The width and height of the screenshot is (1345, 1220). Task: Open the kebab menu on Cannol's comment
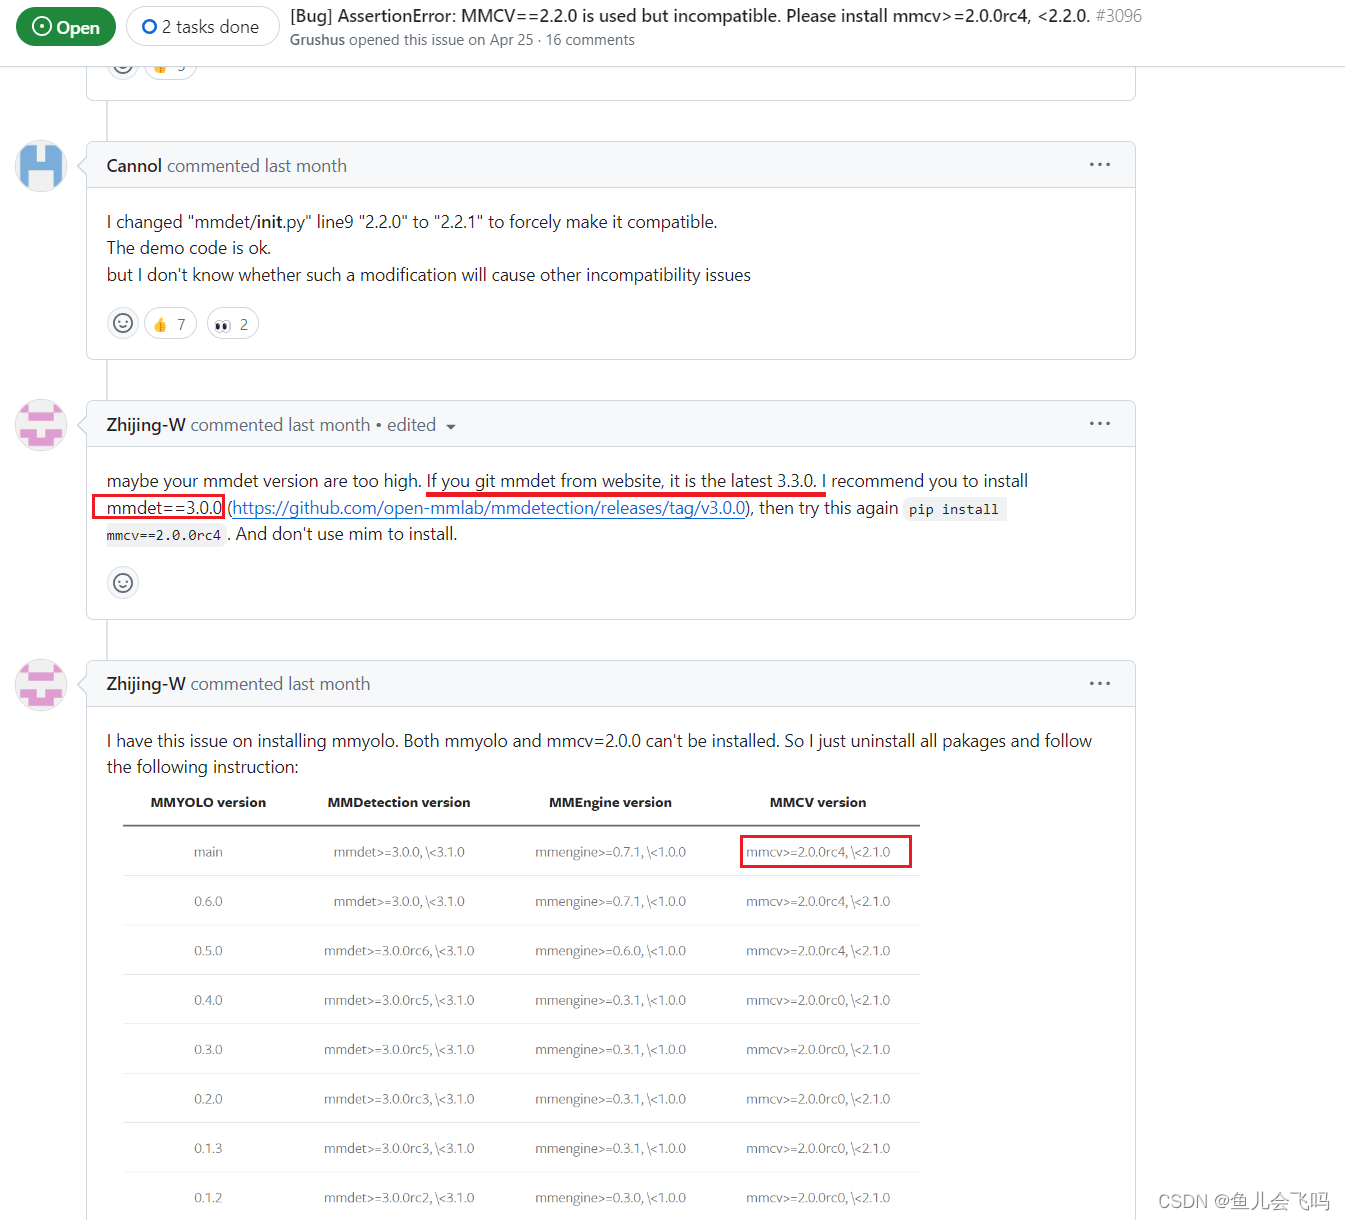[1100, 164]
